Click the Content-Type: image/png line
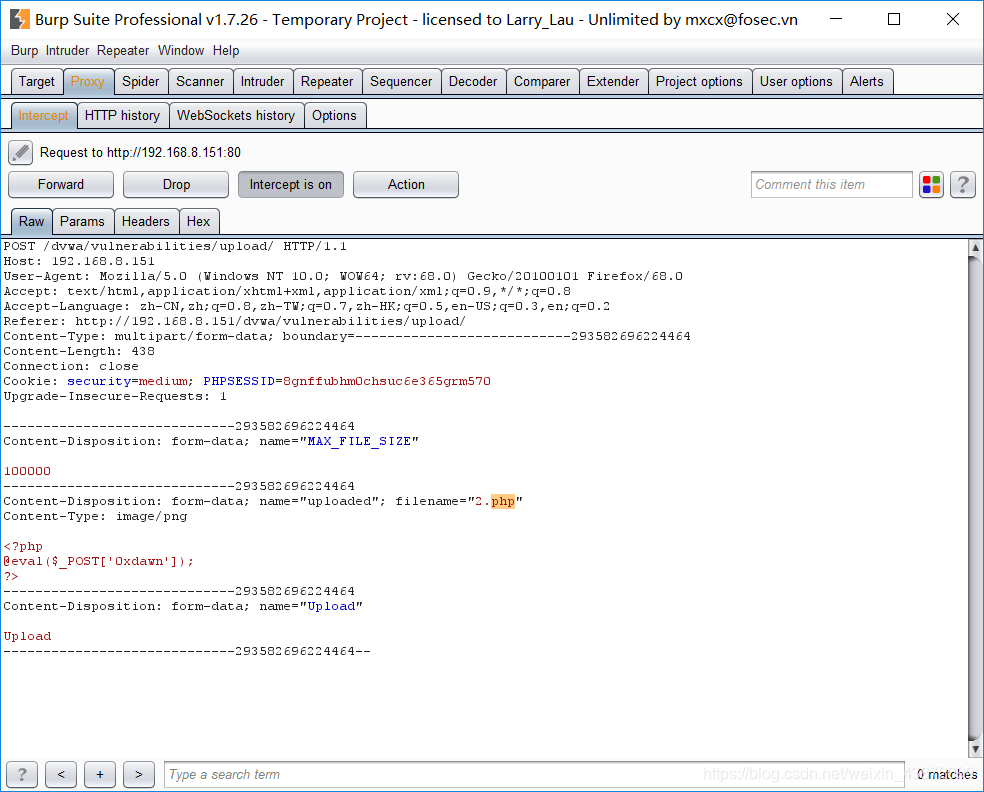Viewport: 984px width, 792px height. coord(95,516)
